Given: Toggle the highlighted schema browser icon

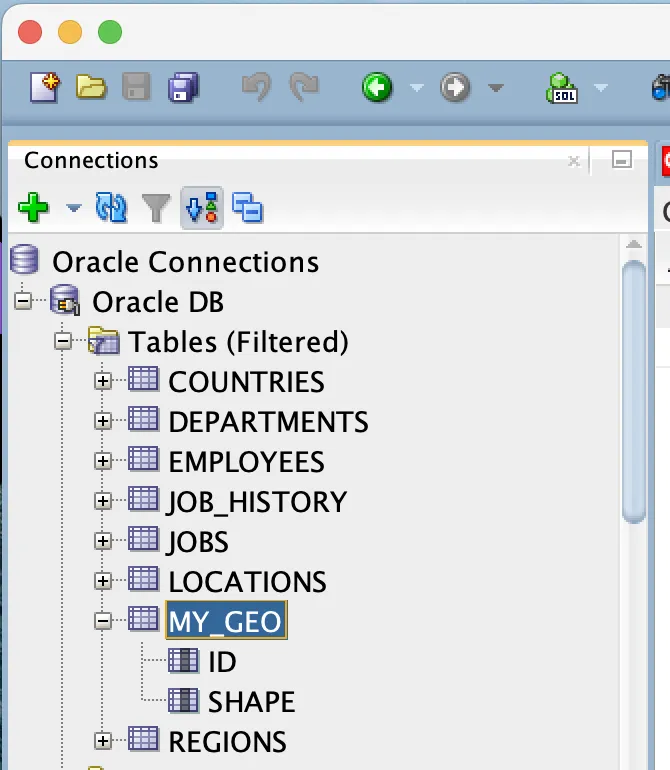Looking at the screenshot, I should tap(202, 208).
